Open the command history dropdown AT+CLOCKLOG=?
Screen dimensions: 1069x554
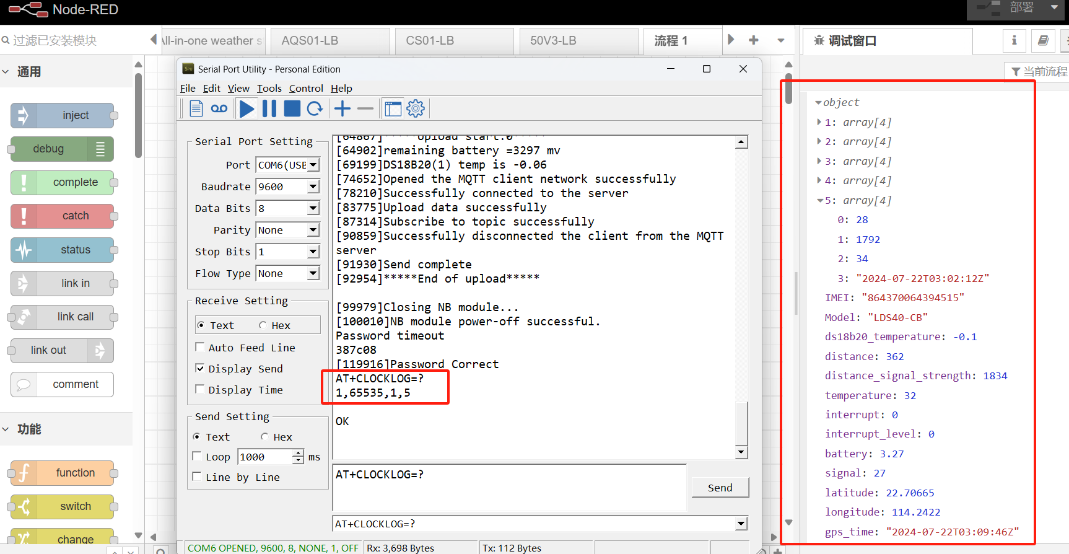pos(741,523)
